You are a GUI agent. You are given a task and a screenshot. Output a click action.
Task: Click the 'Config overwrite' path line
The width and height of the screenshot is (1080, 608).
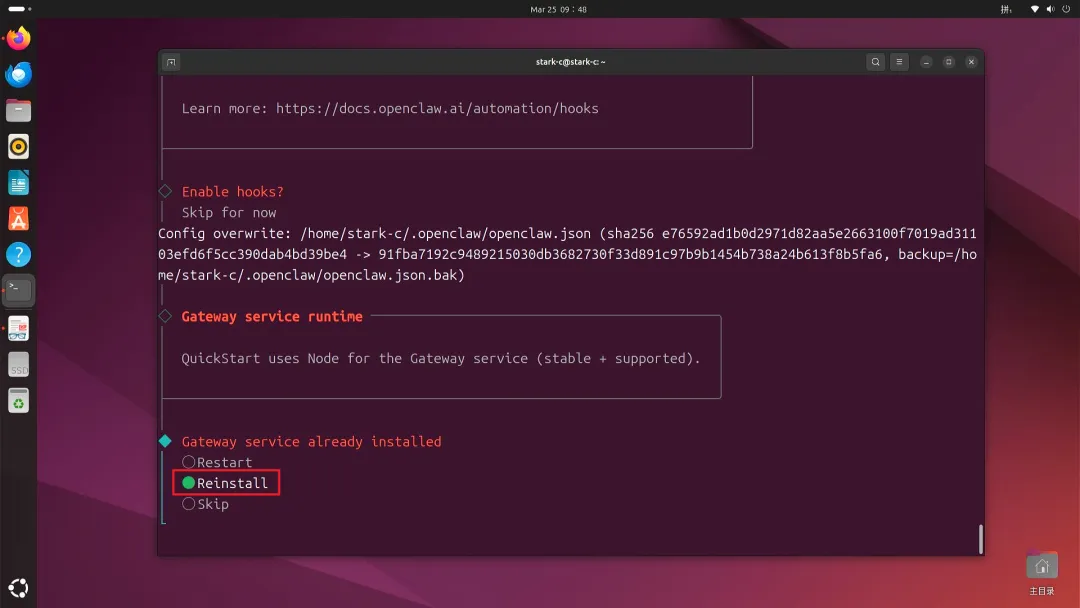click(568, 233)
